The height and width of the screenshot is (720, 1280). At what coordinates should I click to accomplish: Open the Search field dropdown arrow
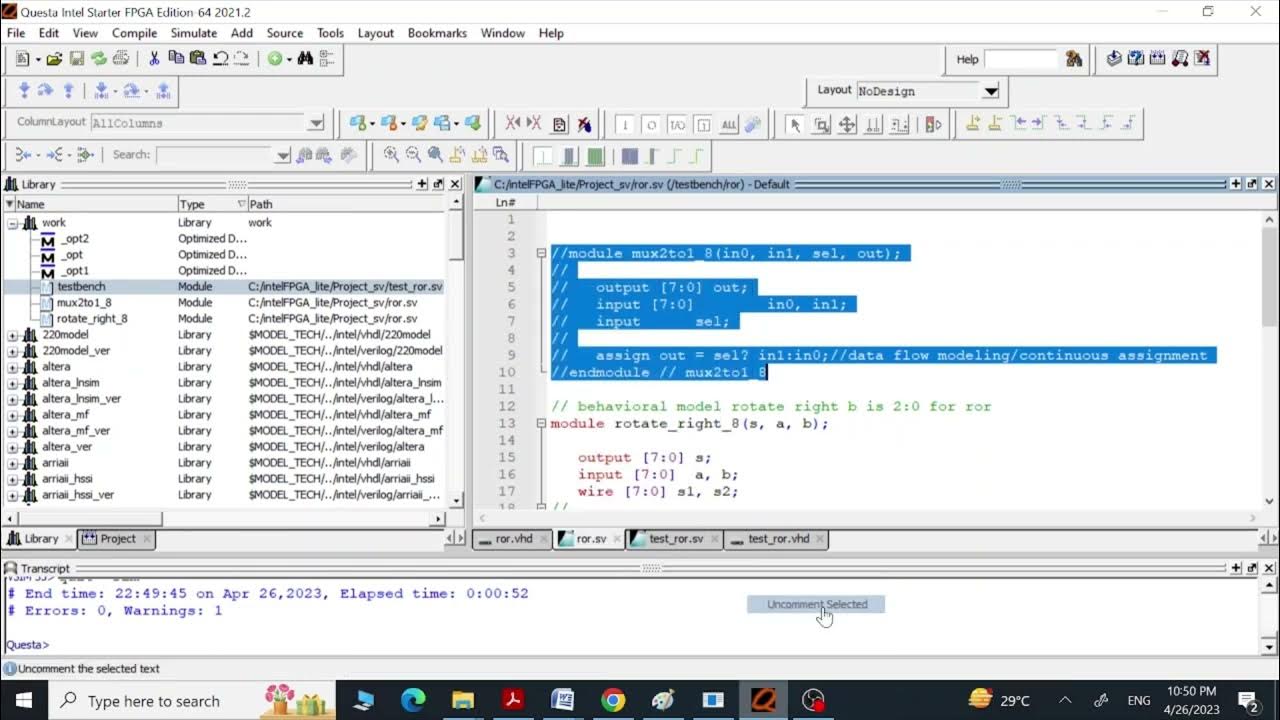point(283,155)
